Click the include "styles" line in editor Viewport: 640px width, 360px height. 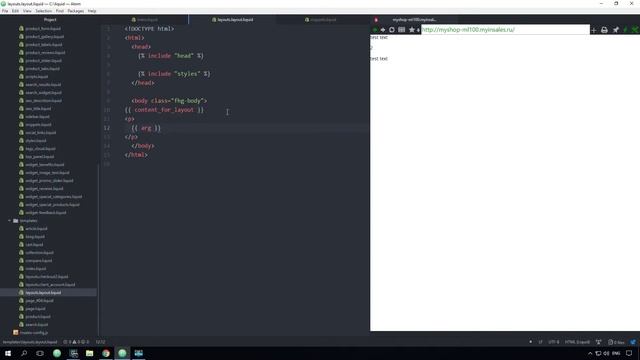click(x=174, y=74)
